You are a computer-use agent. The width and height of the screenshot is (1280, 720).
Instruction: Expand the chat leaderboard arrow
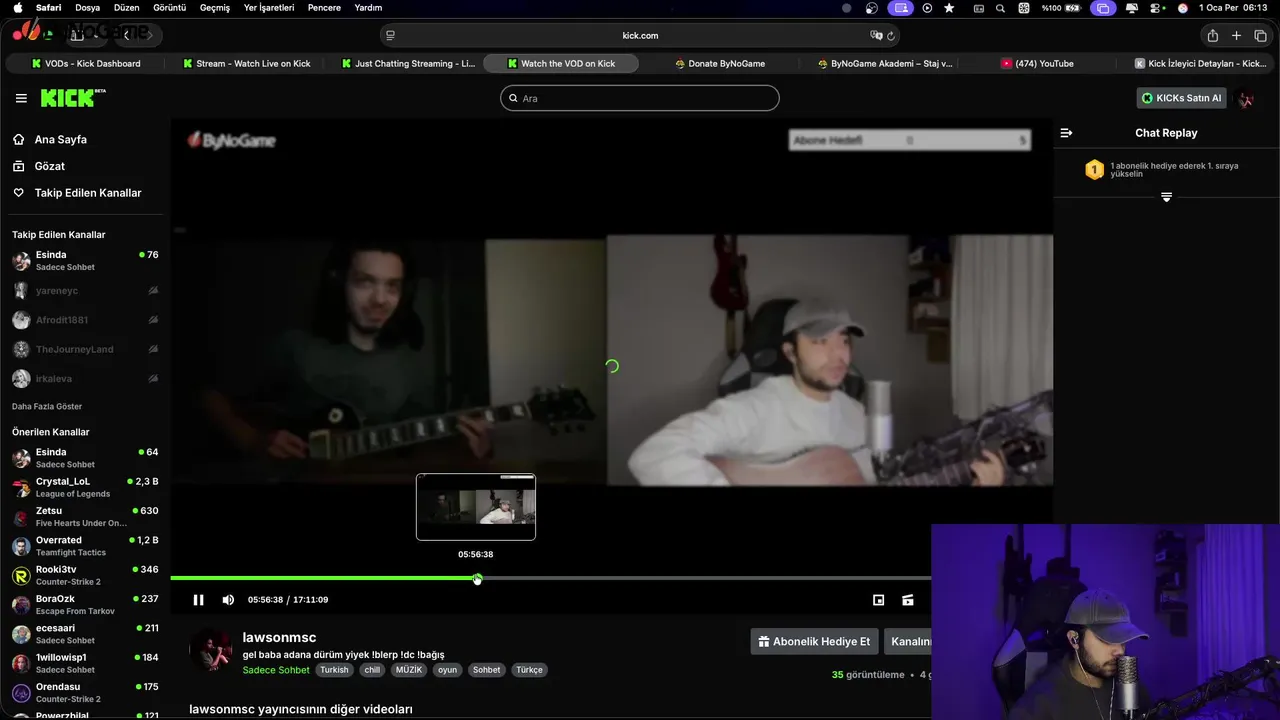(1166, 197)
